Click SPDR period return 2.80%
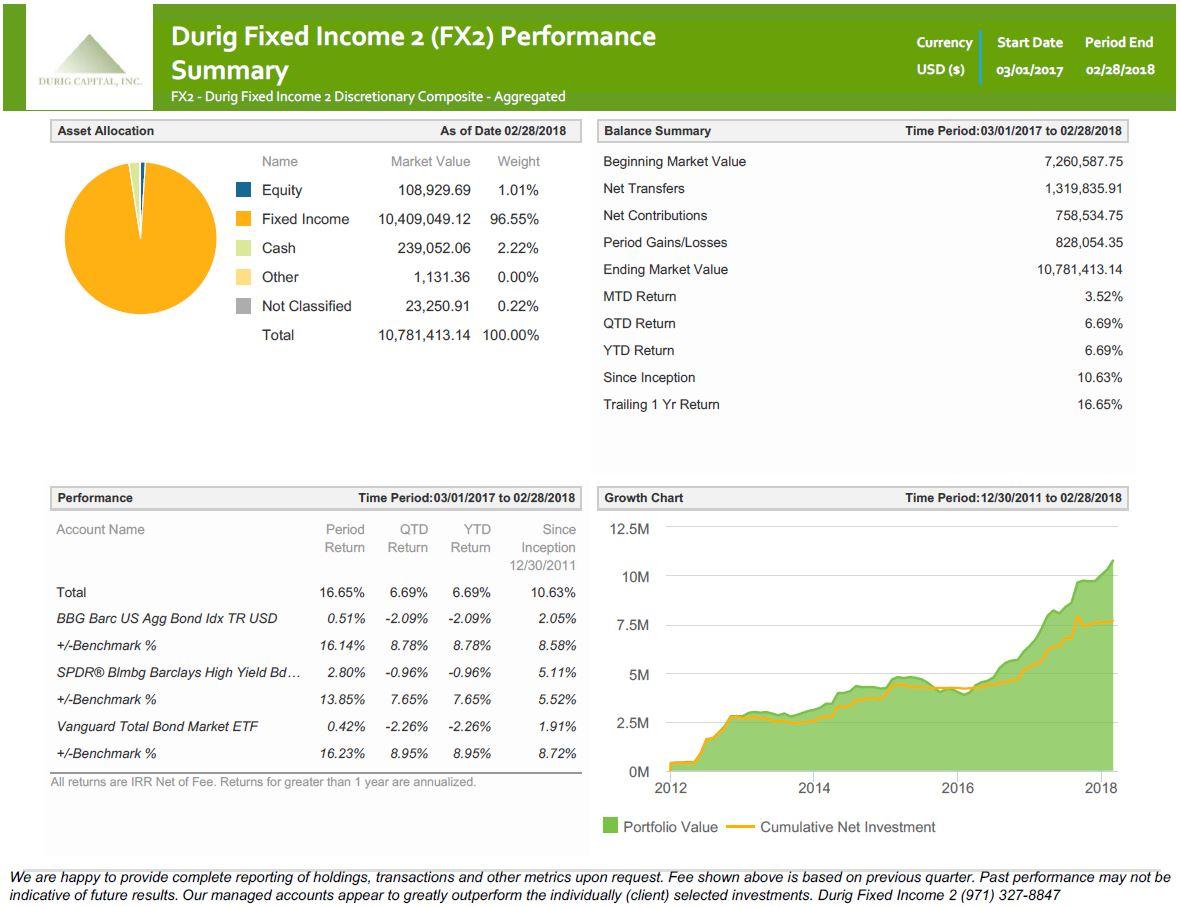 coord(346,672)
